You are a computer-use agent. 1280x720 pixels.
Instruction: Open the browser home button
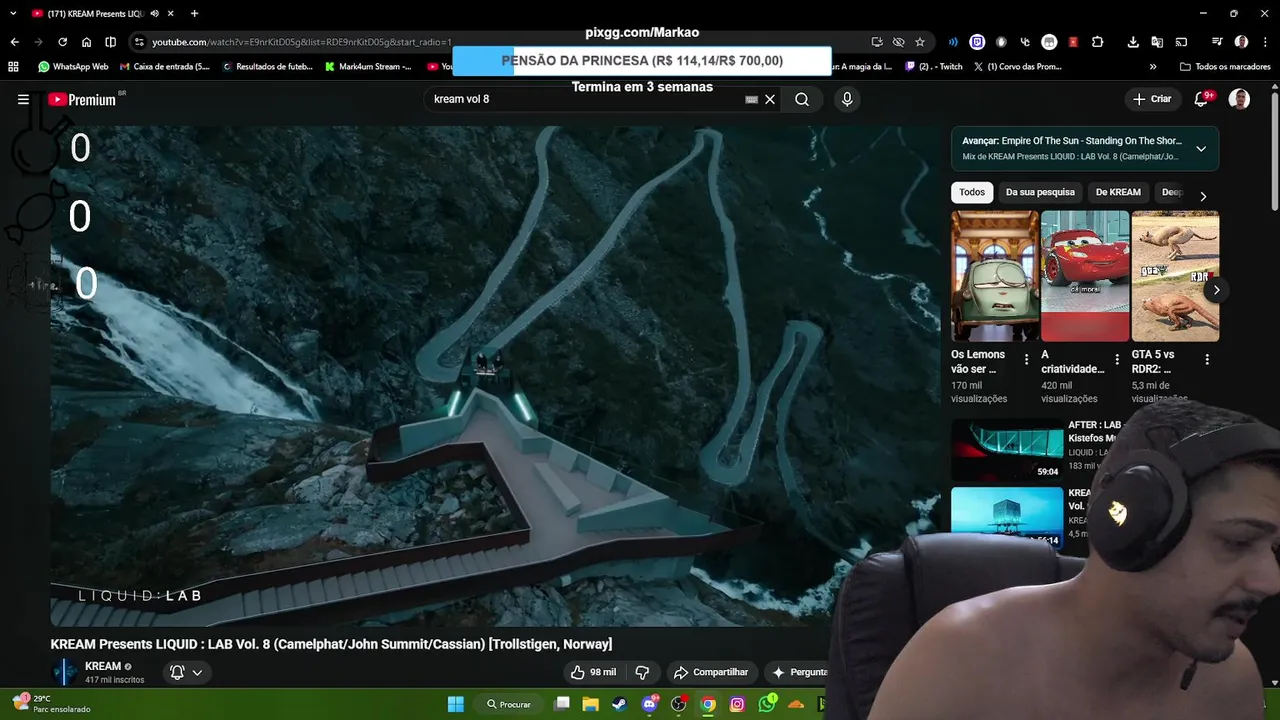[x=86, y=42]
